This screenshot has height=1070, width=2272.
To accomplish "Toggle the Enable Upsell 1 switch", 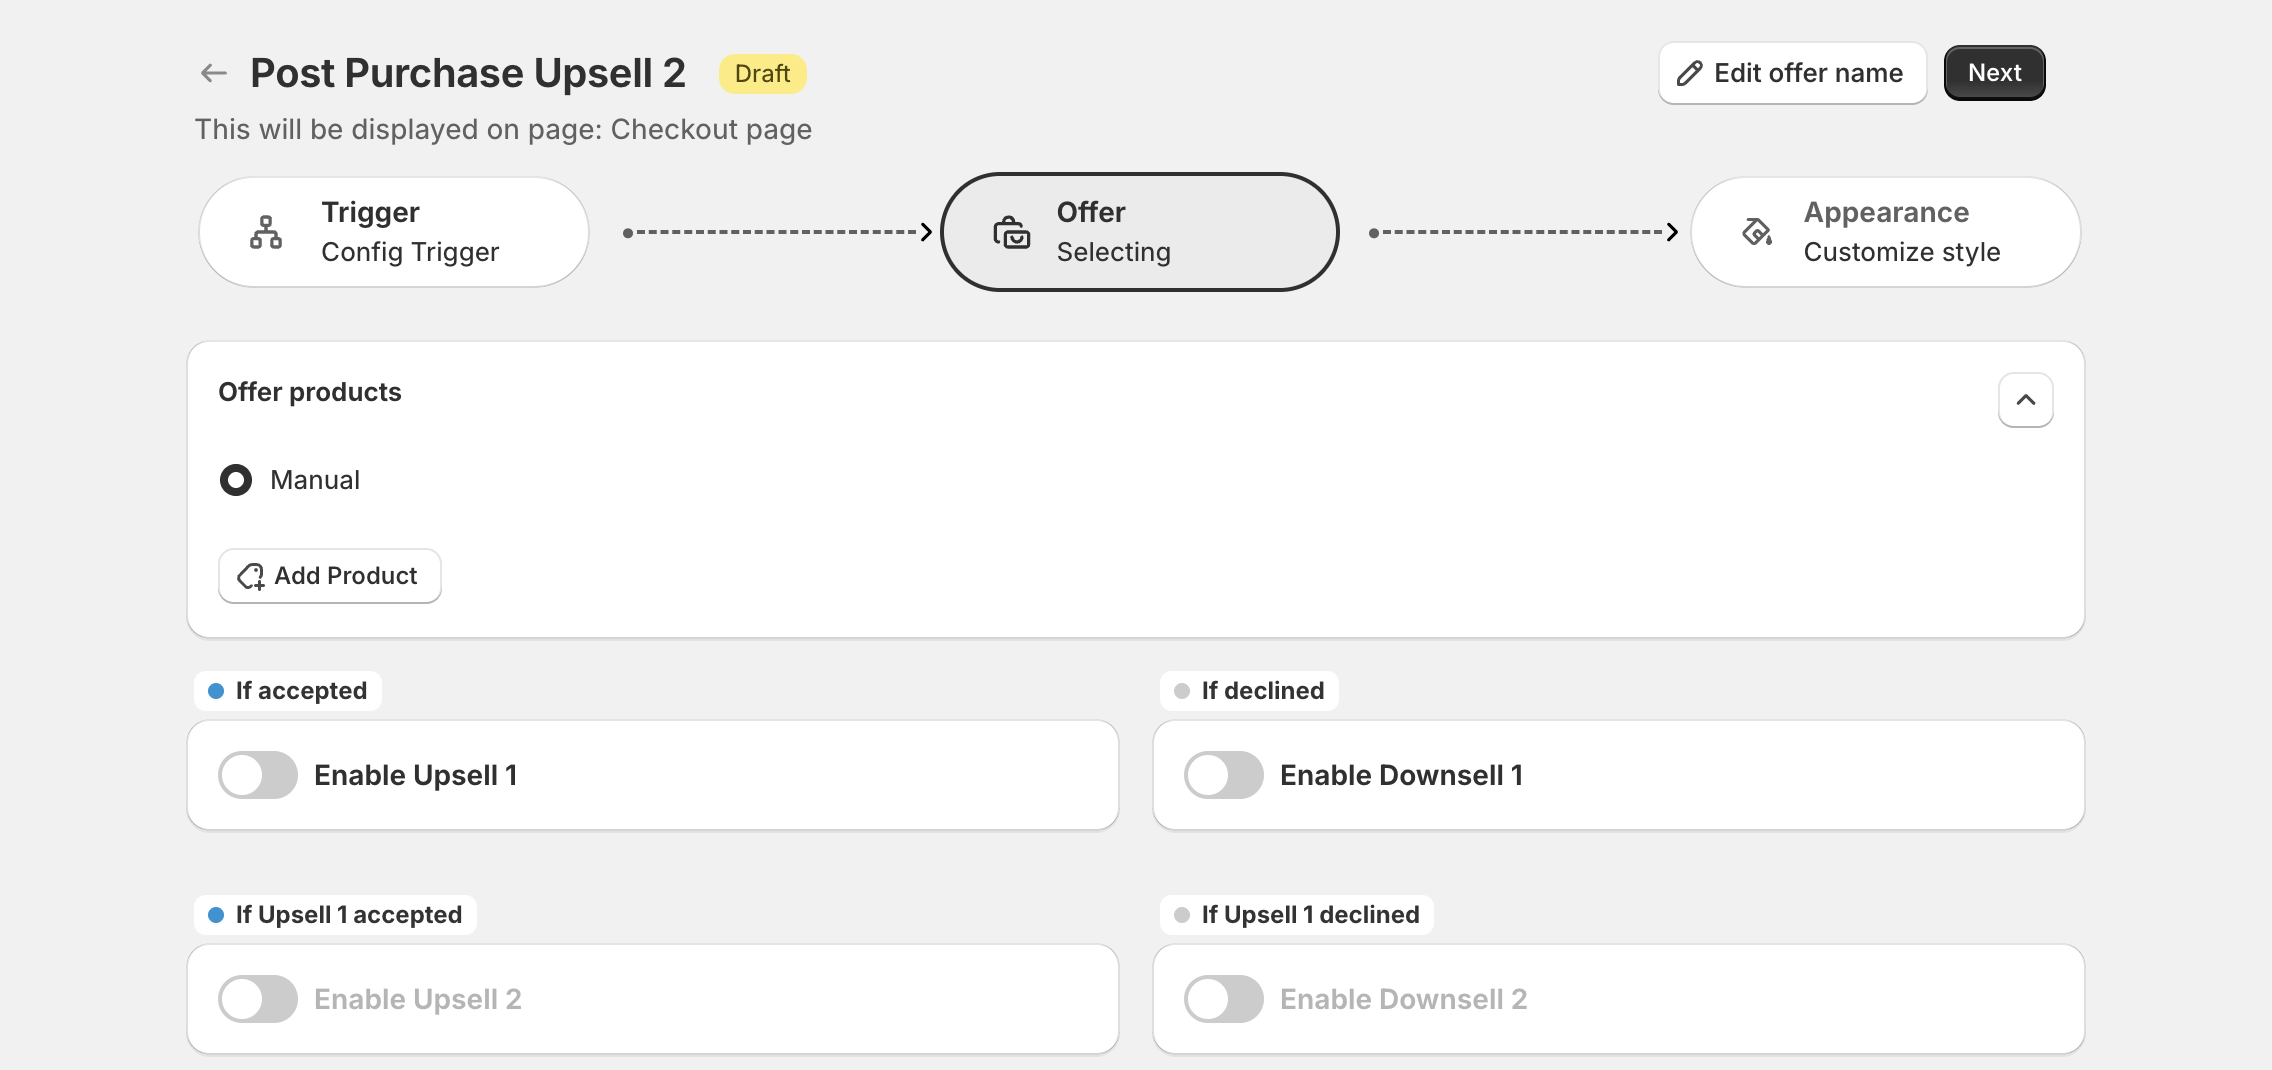I will [x=258, y=775].
